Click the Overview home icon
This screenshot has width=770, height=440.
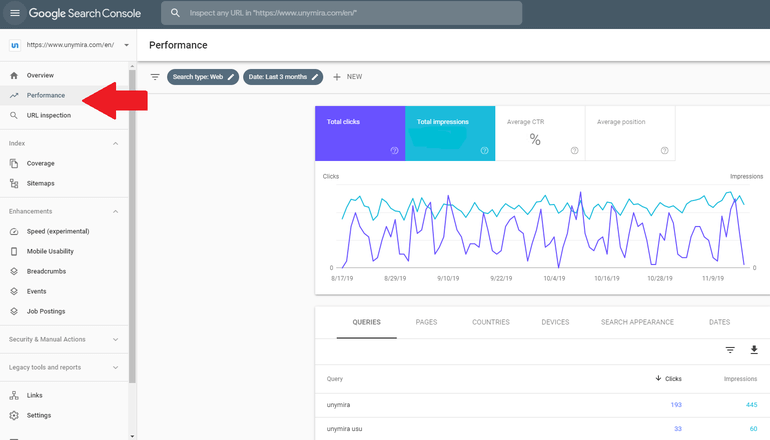point(14,75)
